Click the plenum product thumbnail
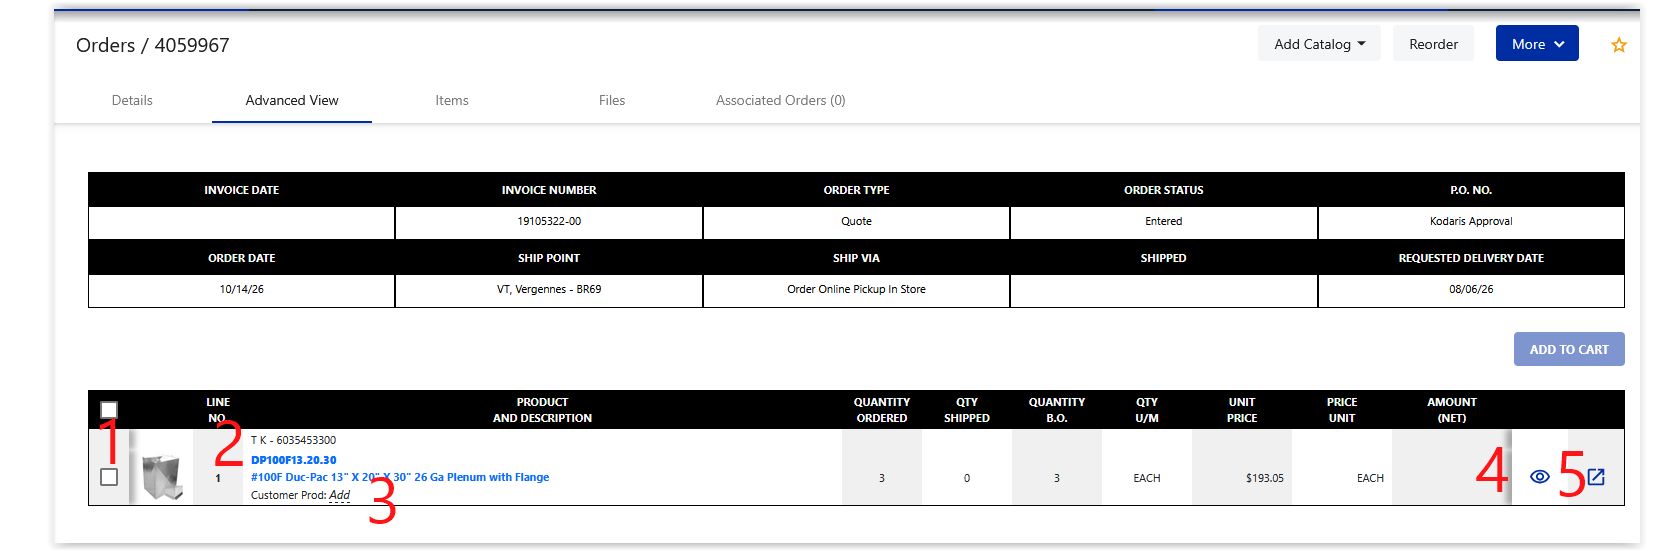The image size is (1662, 551). click(162, 477)
